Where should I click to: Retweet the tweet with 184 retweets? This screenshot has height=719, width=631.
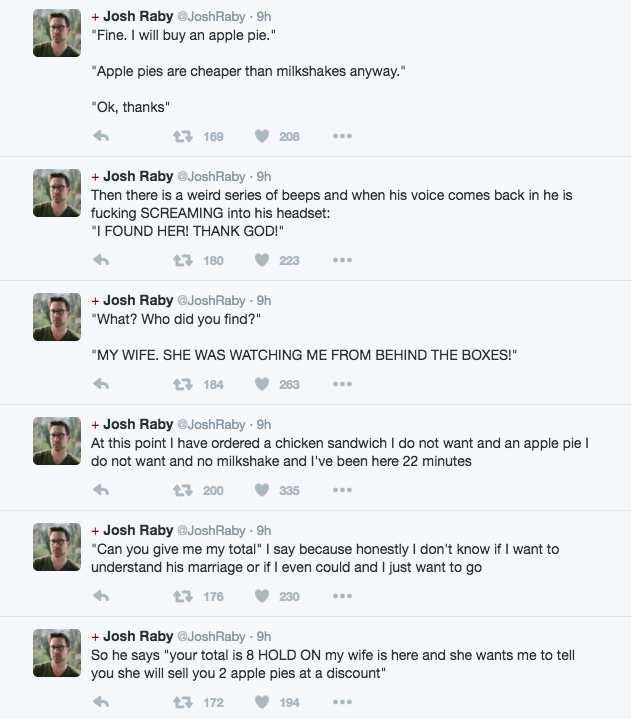(183, 384)
